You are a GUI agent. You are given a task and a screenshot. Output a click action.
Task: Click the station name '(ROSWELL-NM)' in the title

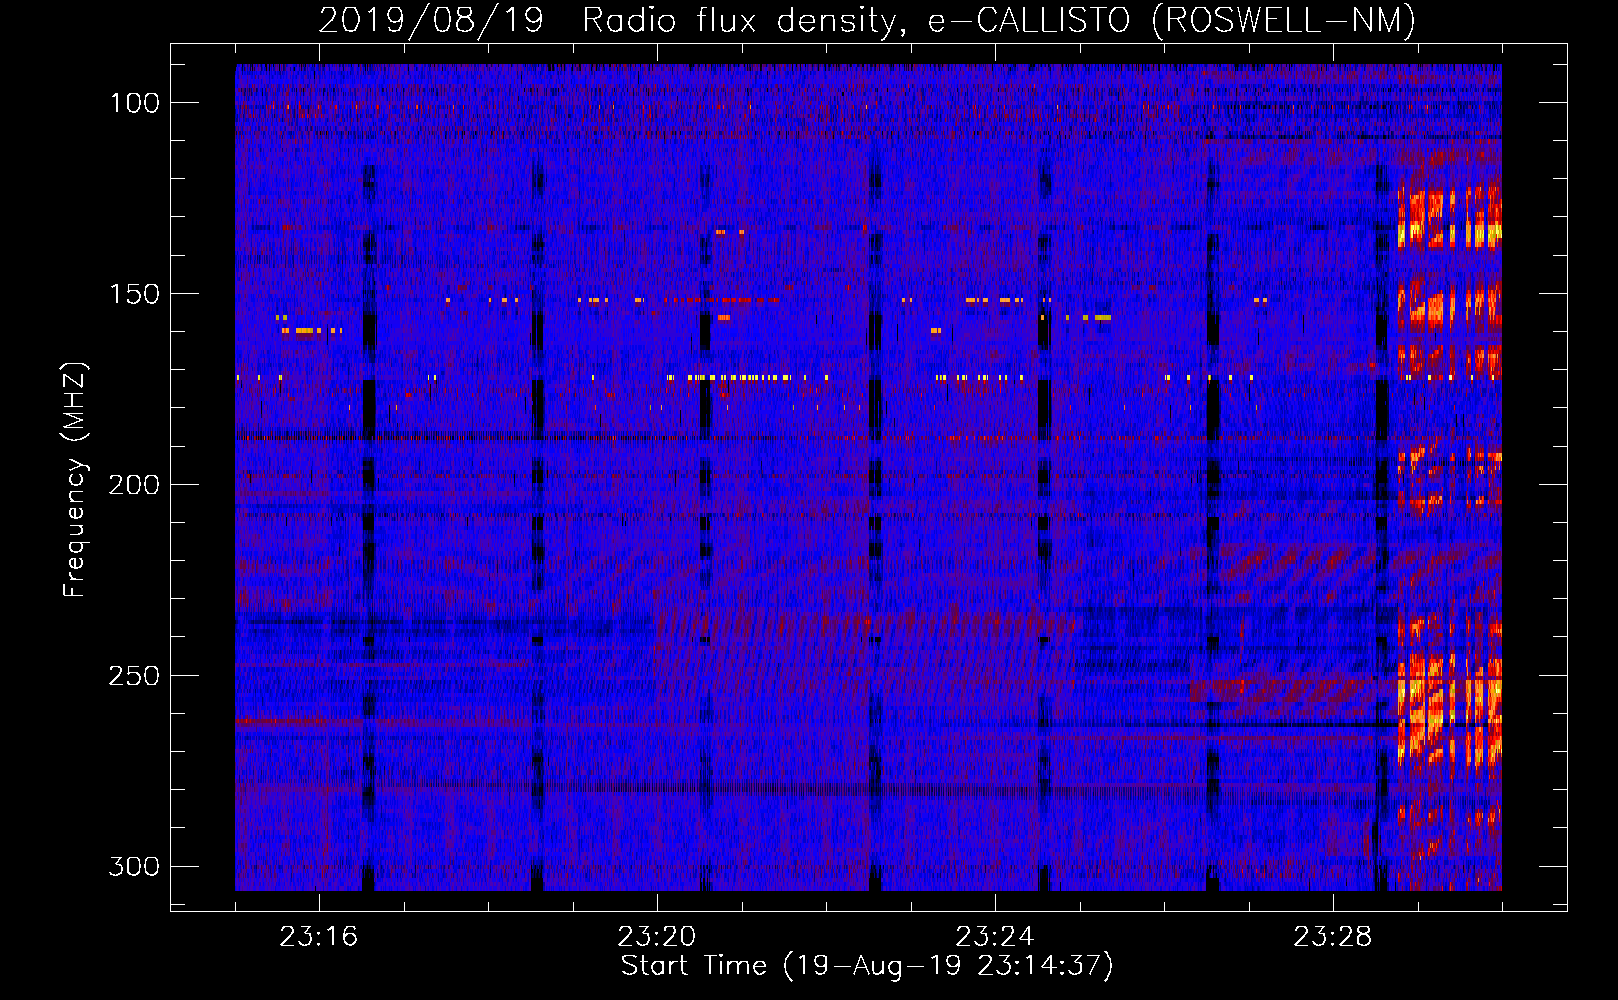click(1285, 20)
